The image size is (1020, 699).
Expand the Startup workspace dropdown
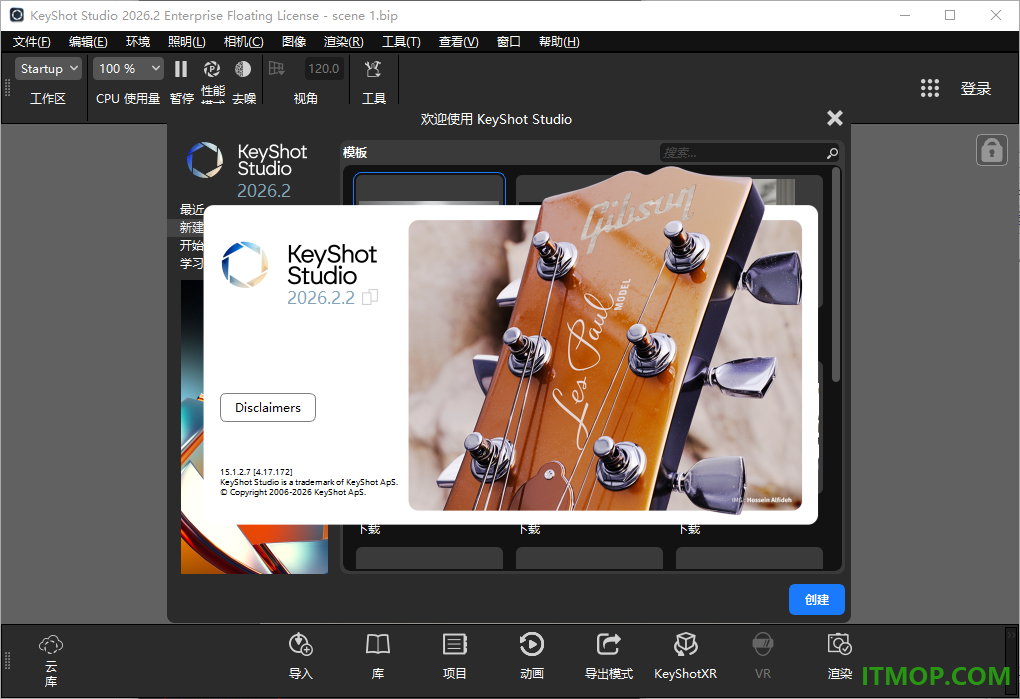point(48,68)
